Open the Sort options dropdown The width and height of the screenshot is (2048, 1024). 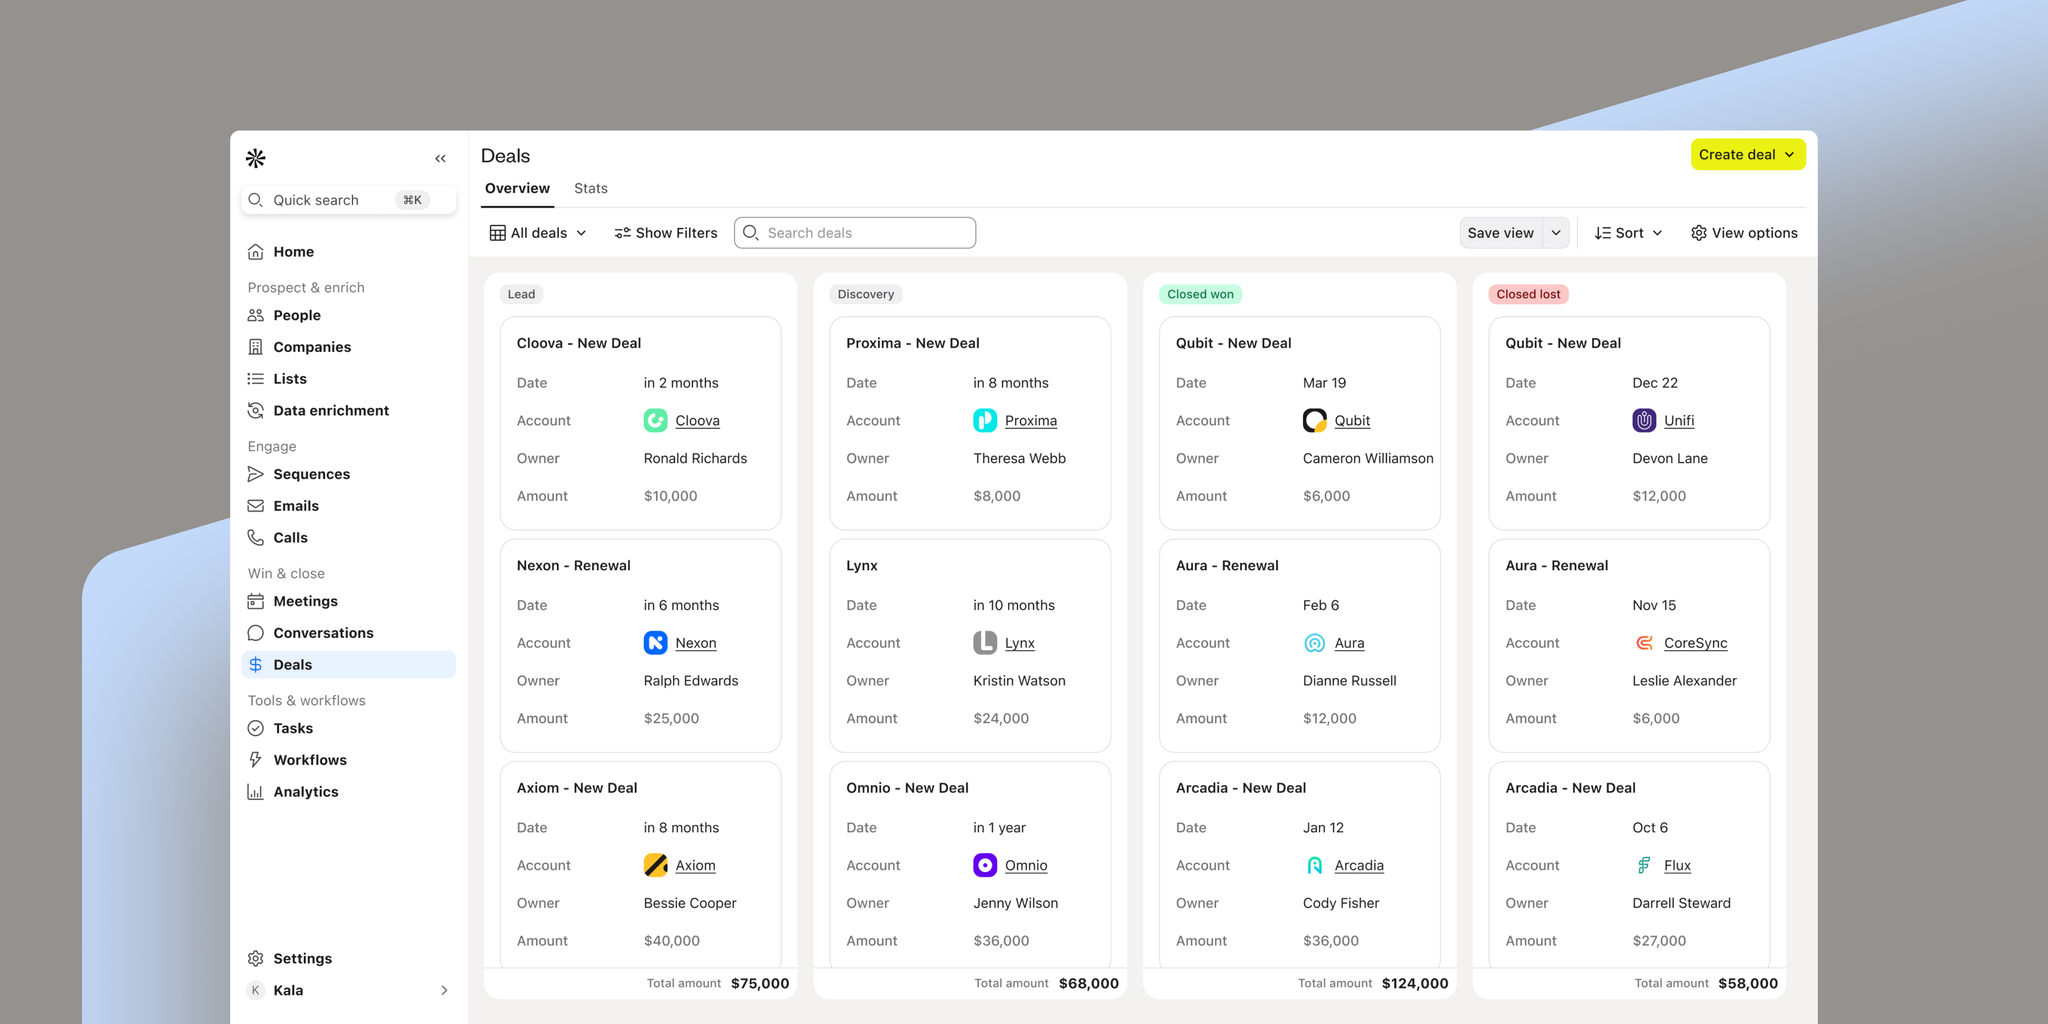(x=1627, y=232)
